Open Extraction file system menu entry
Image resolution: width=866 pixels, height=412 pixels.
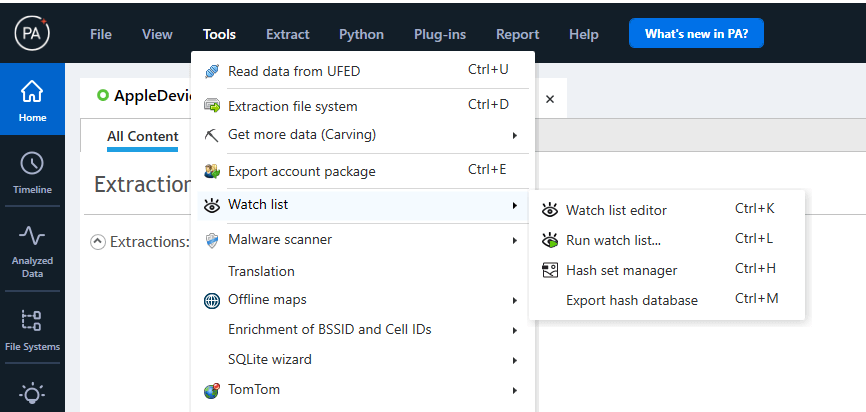(292, 106)
